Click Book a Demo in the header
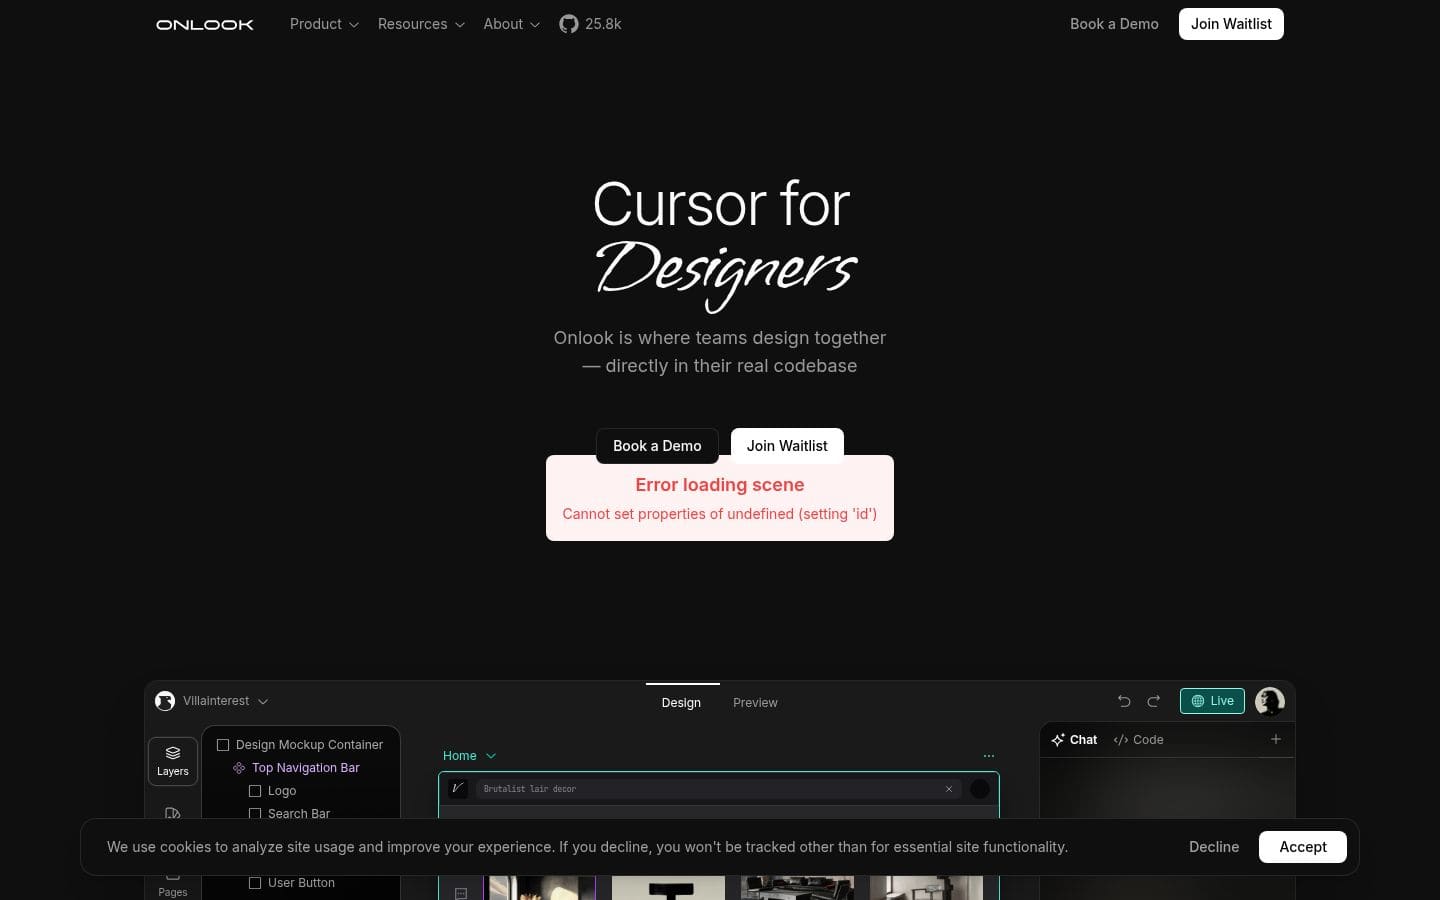 tap(1114, 24)
